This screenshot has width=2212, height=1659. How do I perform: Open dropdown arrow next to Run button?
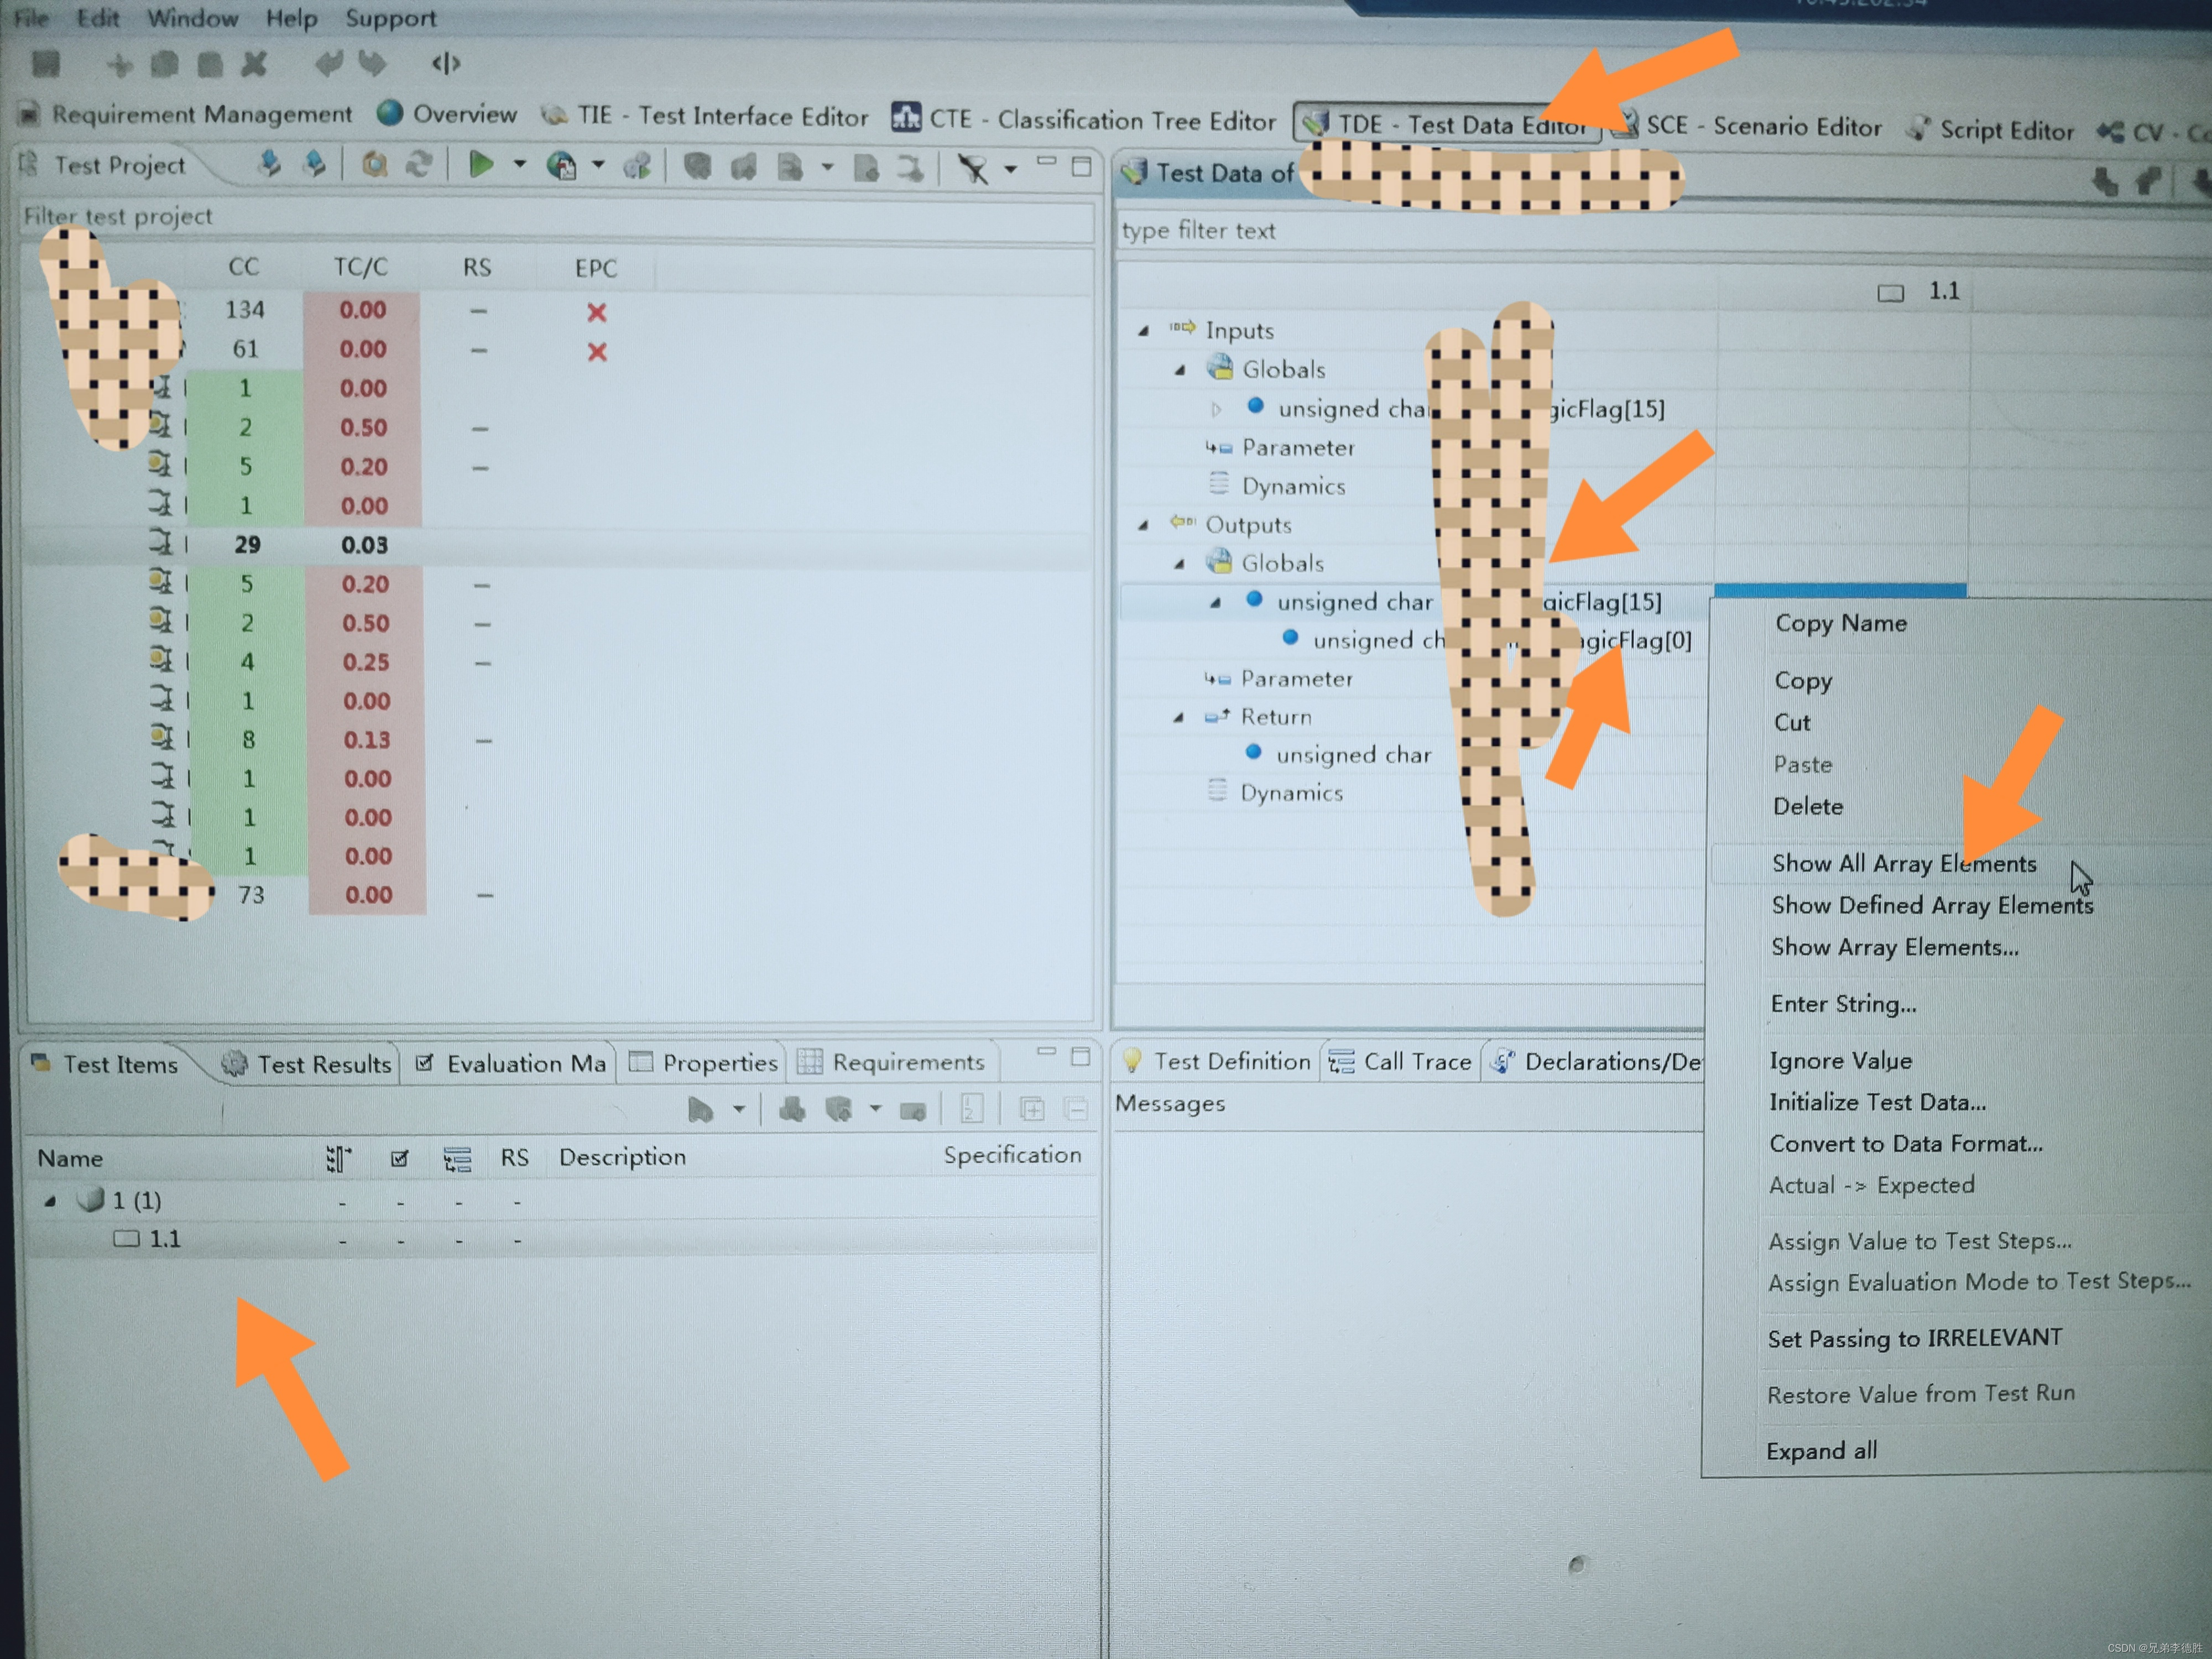point(519,164)
